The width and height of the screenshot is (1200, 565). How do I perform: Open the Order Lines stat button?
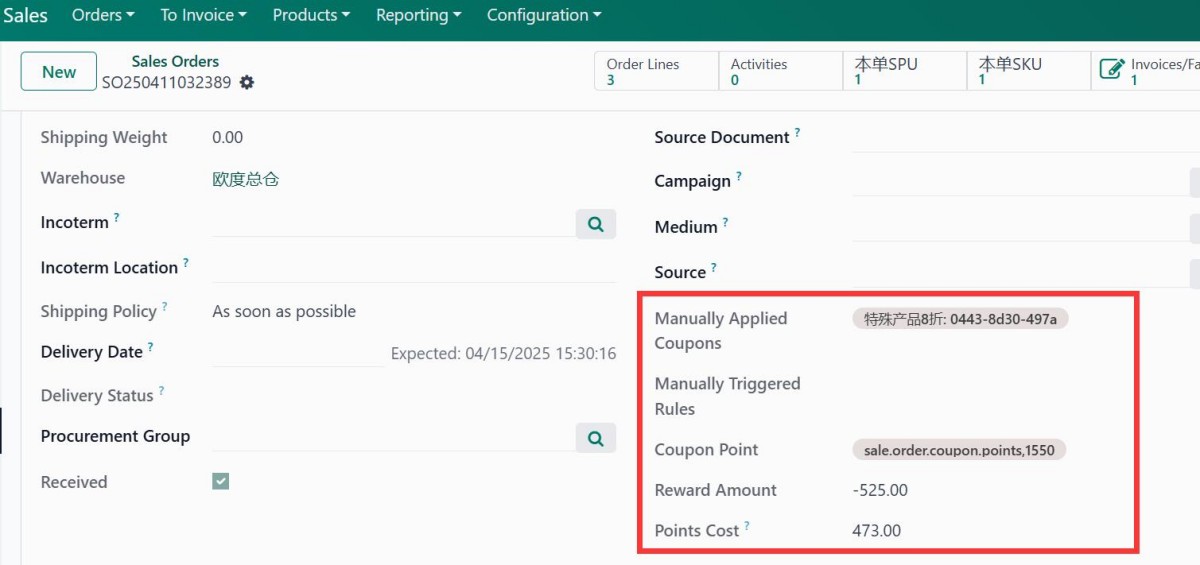656,71
